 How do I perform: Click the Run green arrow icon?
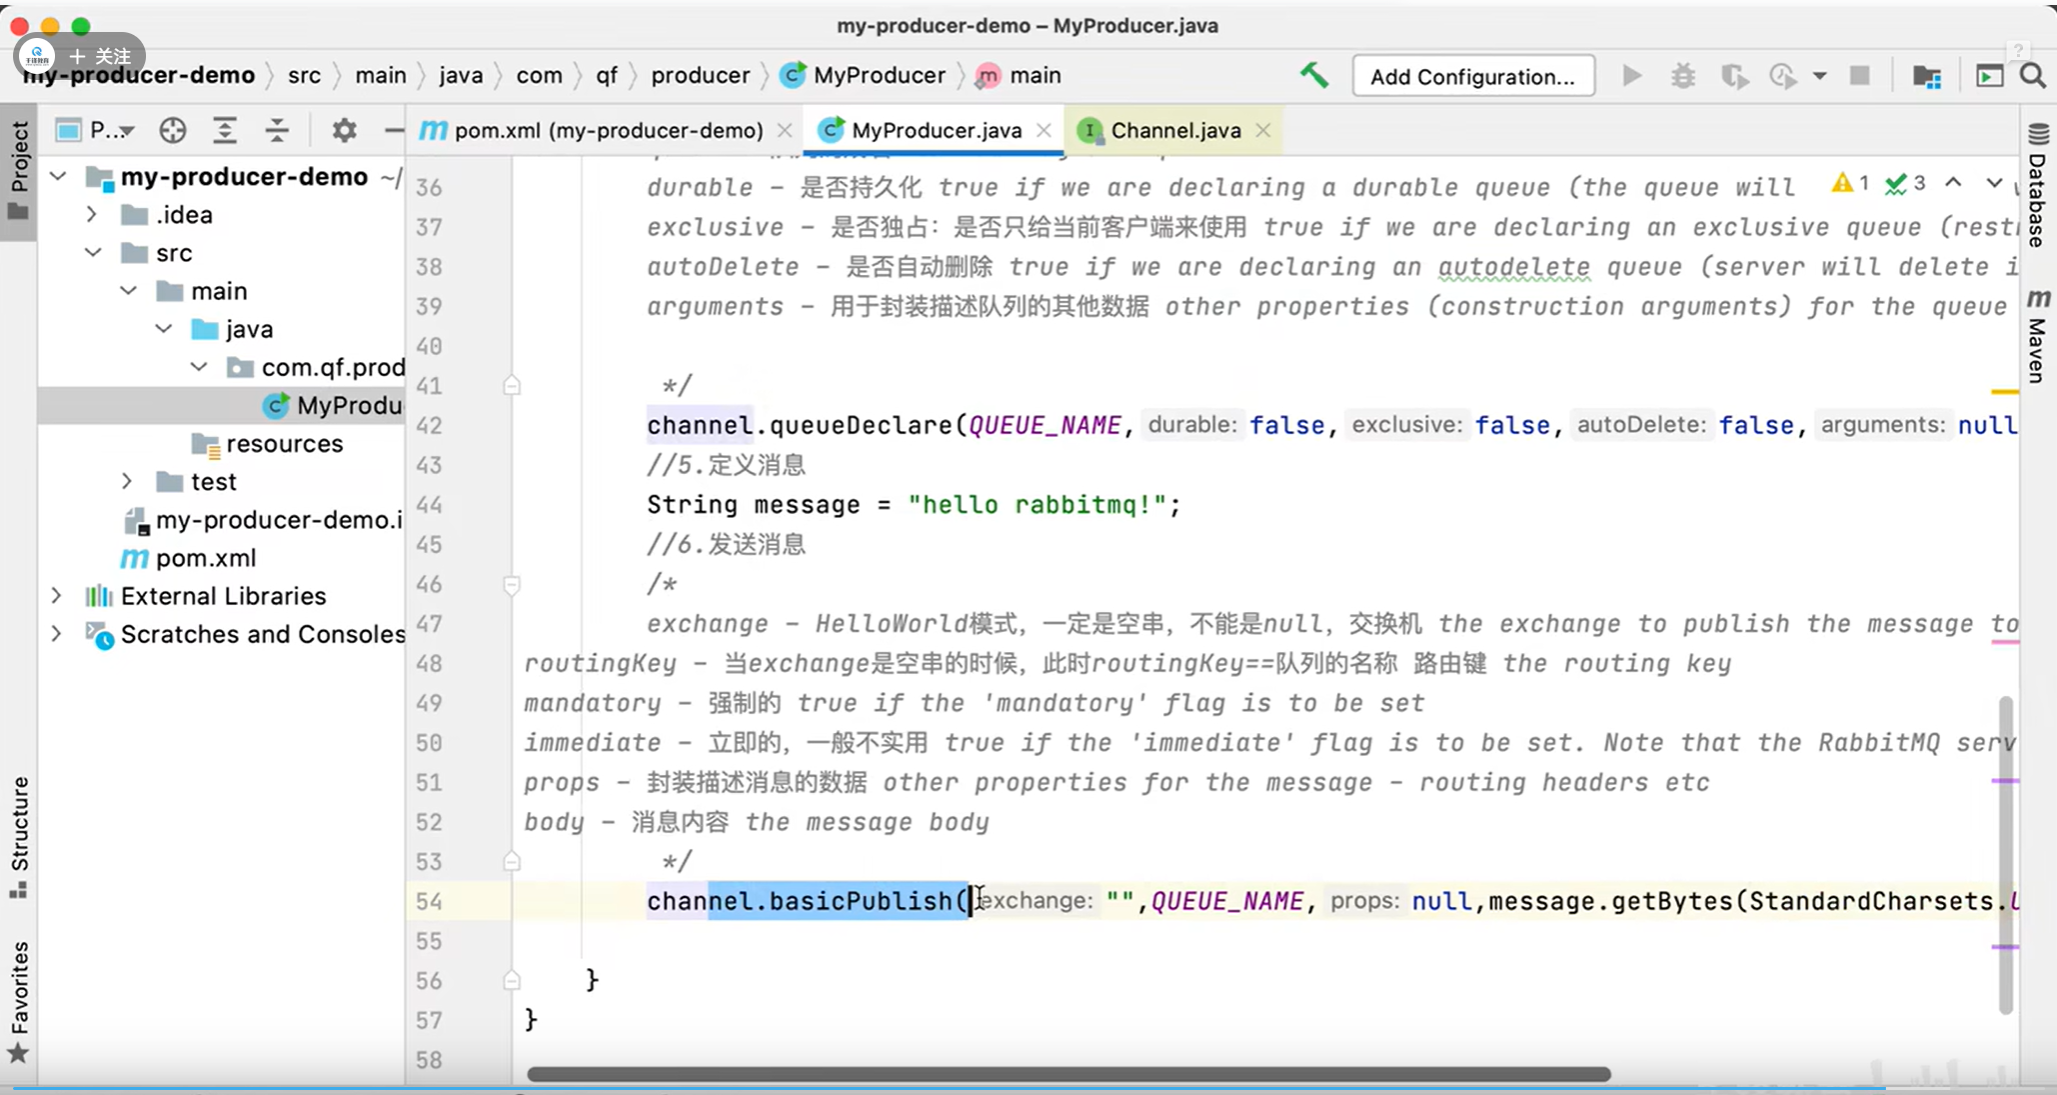click(x=1631, y=76)
